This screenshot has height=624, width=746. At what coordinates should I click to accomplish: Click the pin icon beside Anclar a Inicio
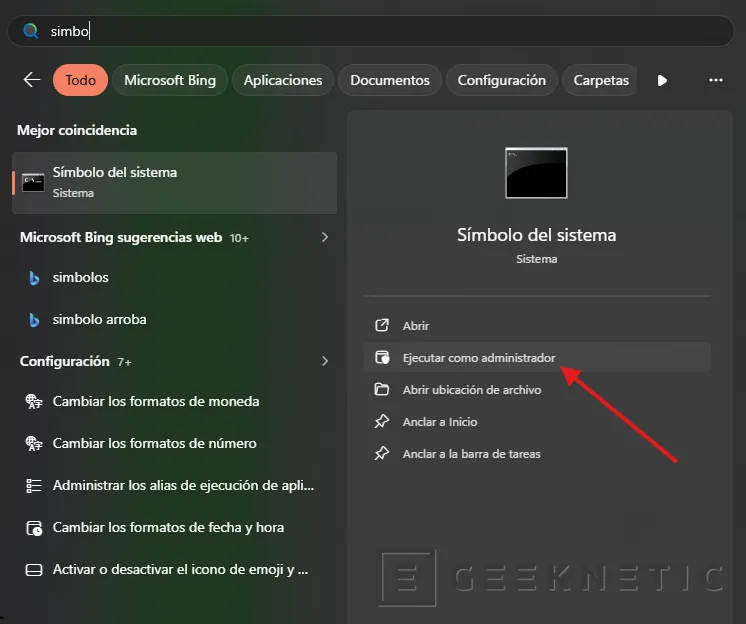click(x=382, y=421)
